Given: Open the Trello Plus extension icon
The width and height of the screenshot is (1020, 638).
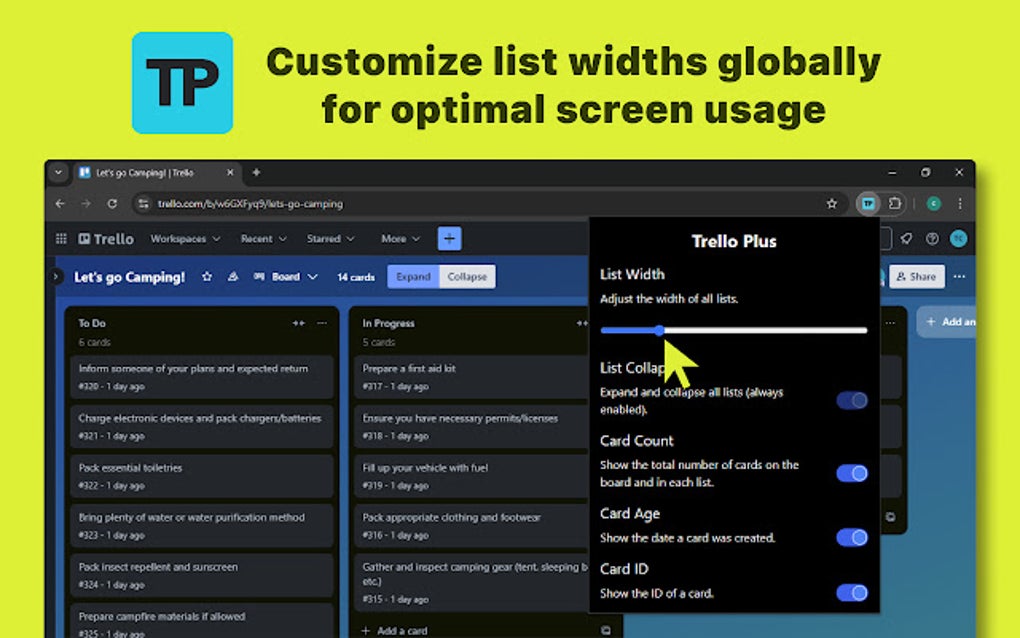Looking at the screenshot, I should pos(868,203).
